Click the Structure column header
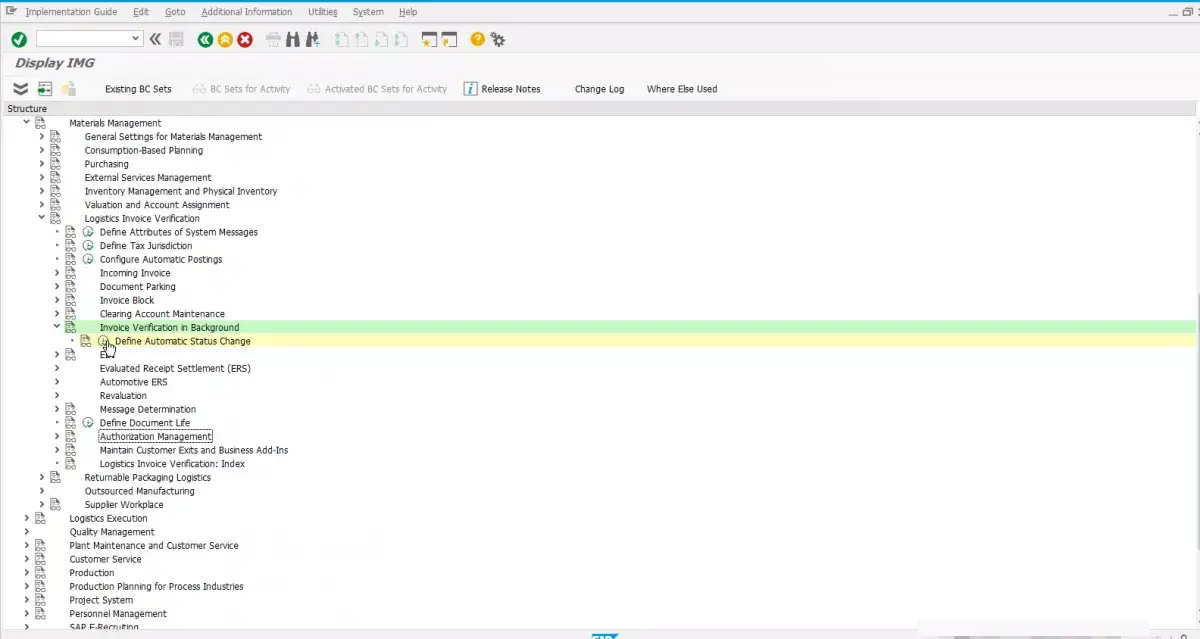The image size is (1200, 639). tap(27, 109)
